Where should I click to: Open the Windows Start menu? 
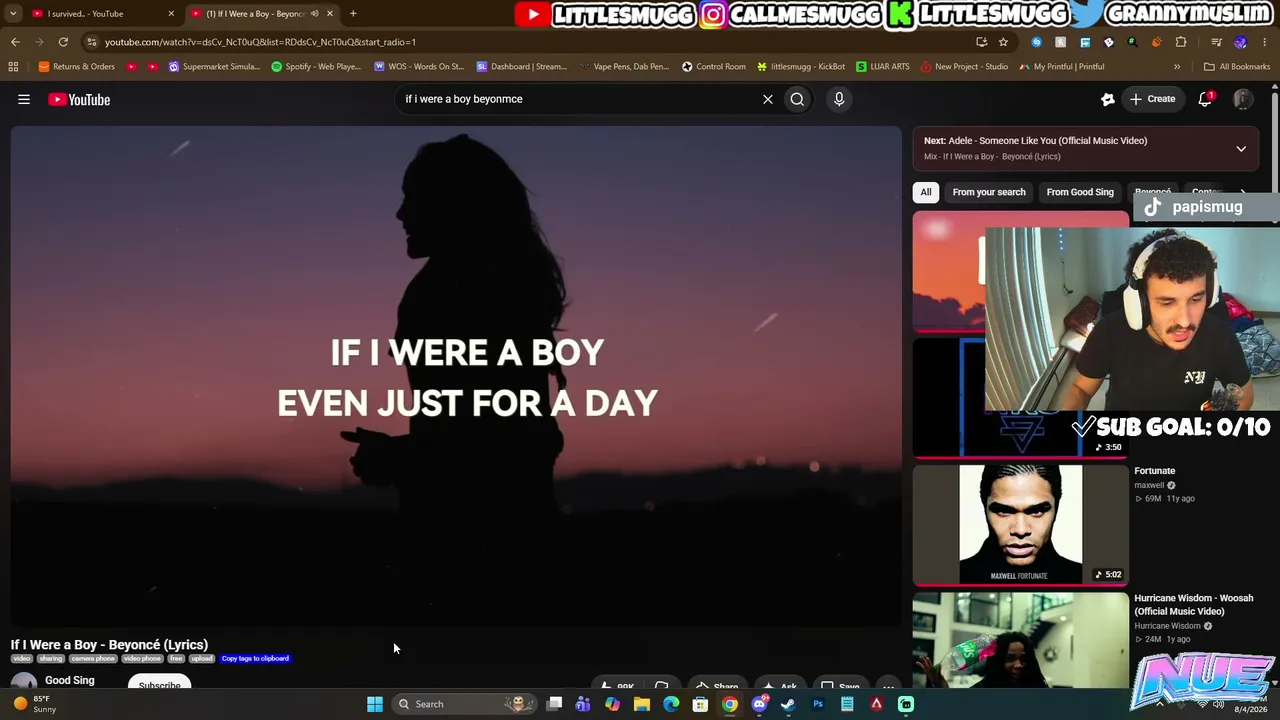point(375,704)
